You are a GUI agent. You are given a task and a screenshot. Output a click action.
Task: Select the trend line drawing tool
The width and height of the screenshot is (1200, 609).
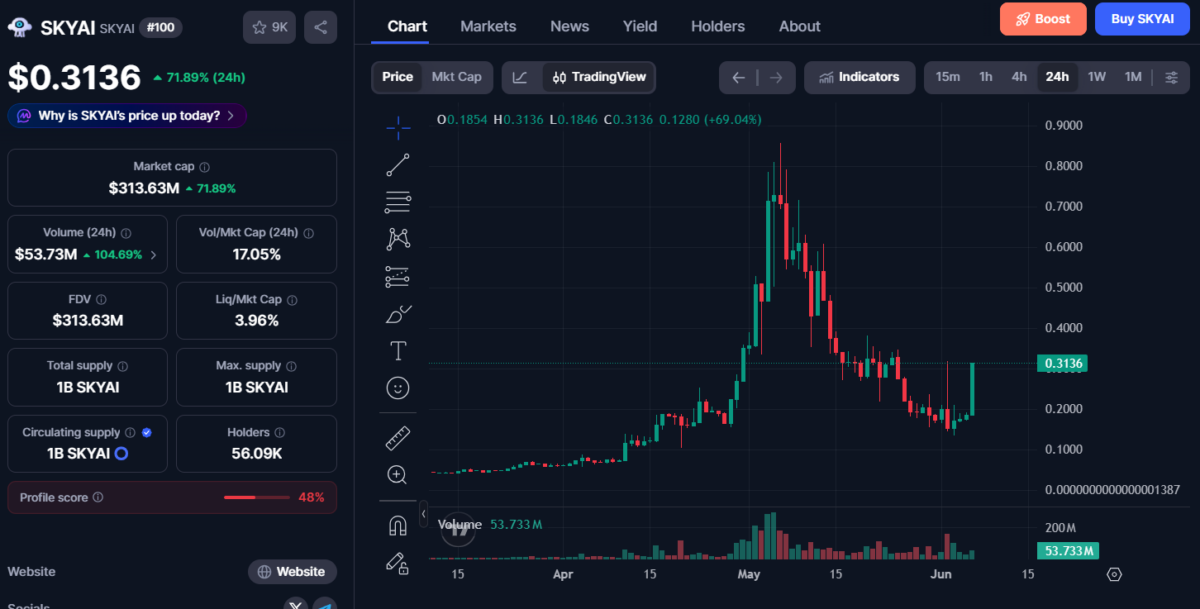tap(398, 165)
